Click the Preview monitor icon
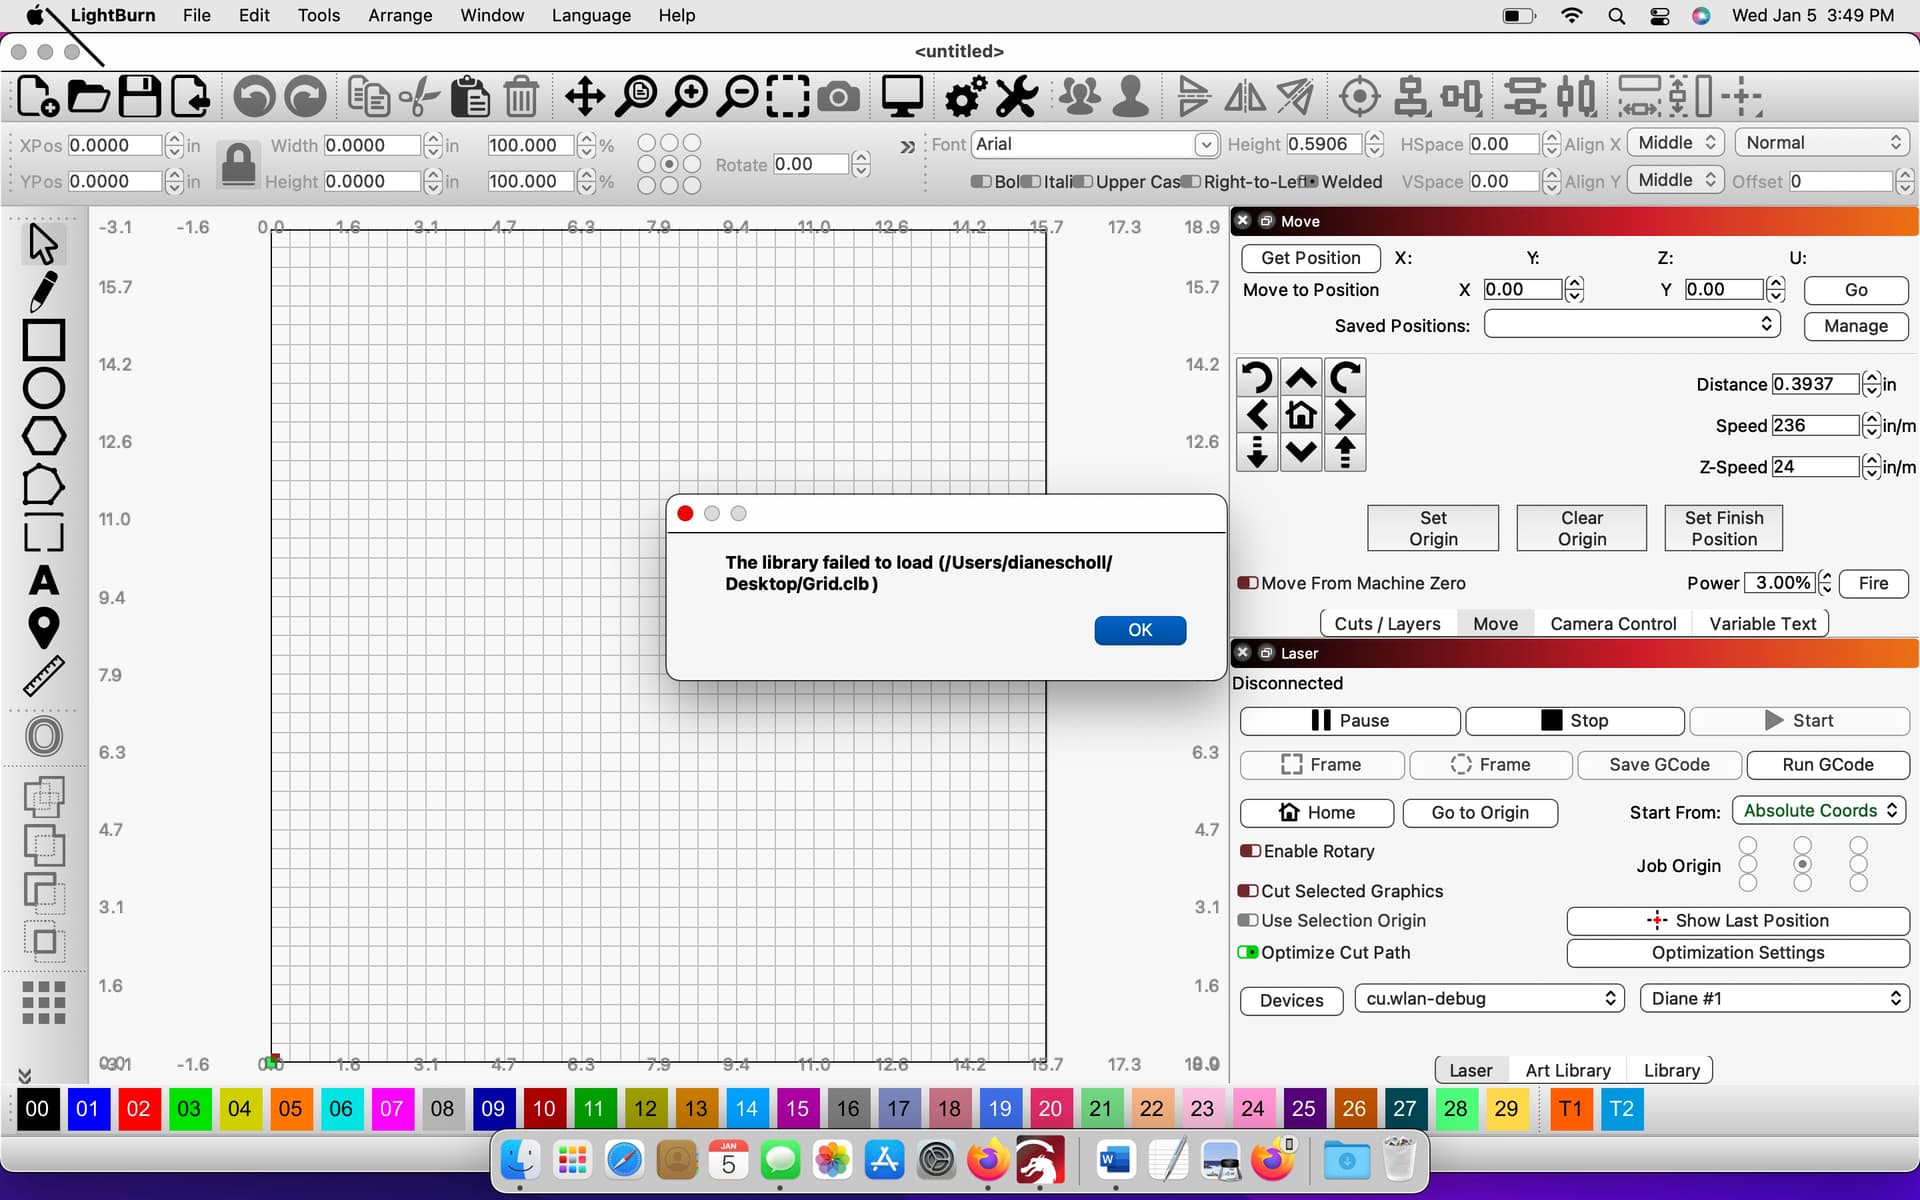1920x1200 pixels. pyautogui.click(x=902, y=97)
